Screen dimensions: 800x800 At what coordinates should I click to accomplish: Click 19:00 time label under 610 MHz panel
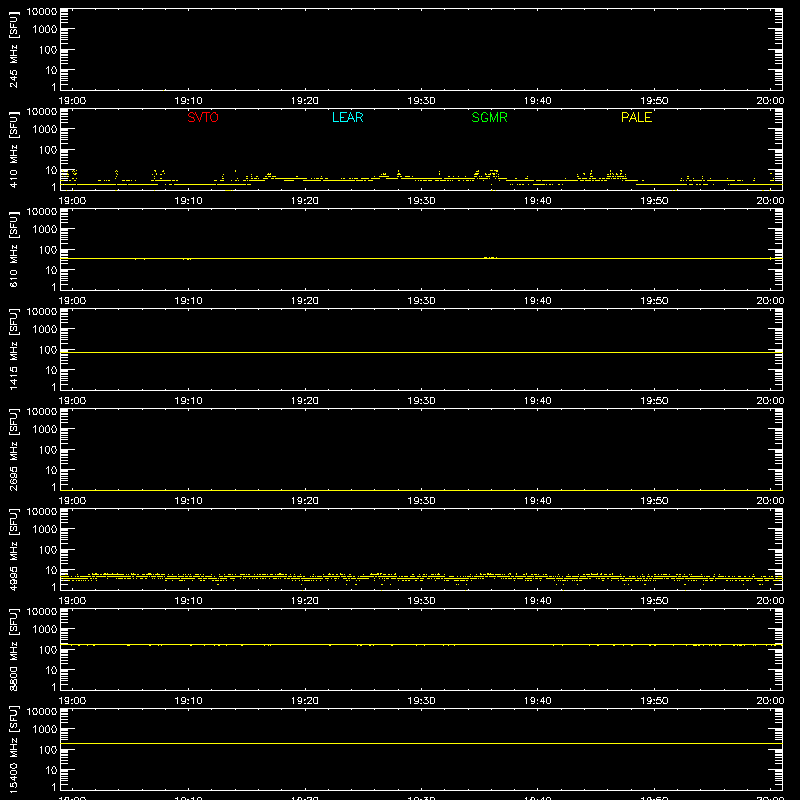pos(72,301)
